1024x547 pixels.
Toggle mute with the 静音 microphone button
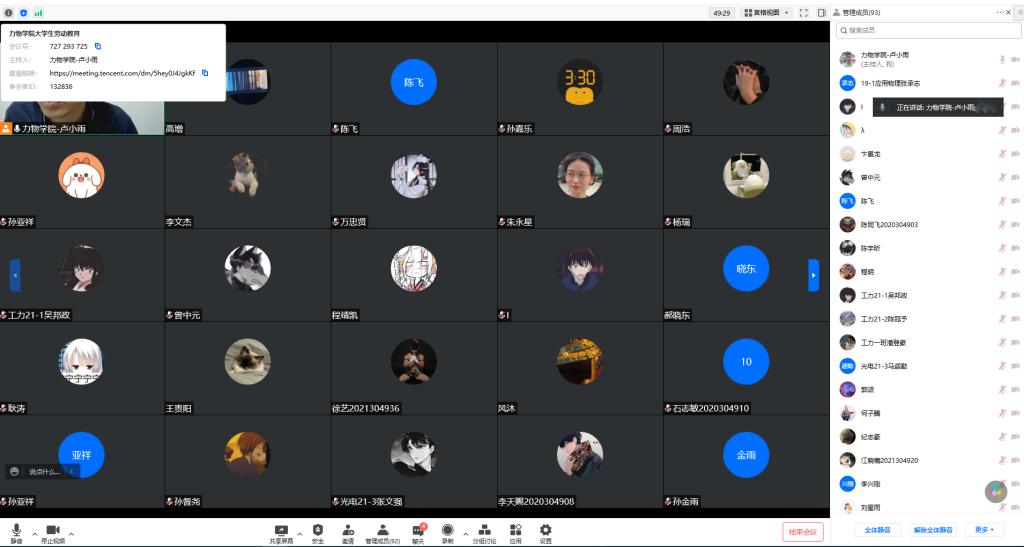(x=16, y=531)
